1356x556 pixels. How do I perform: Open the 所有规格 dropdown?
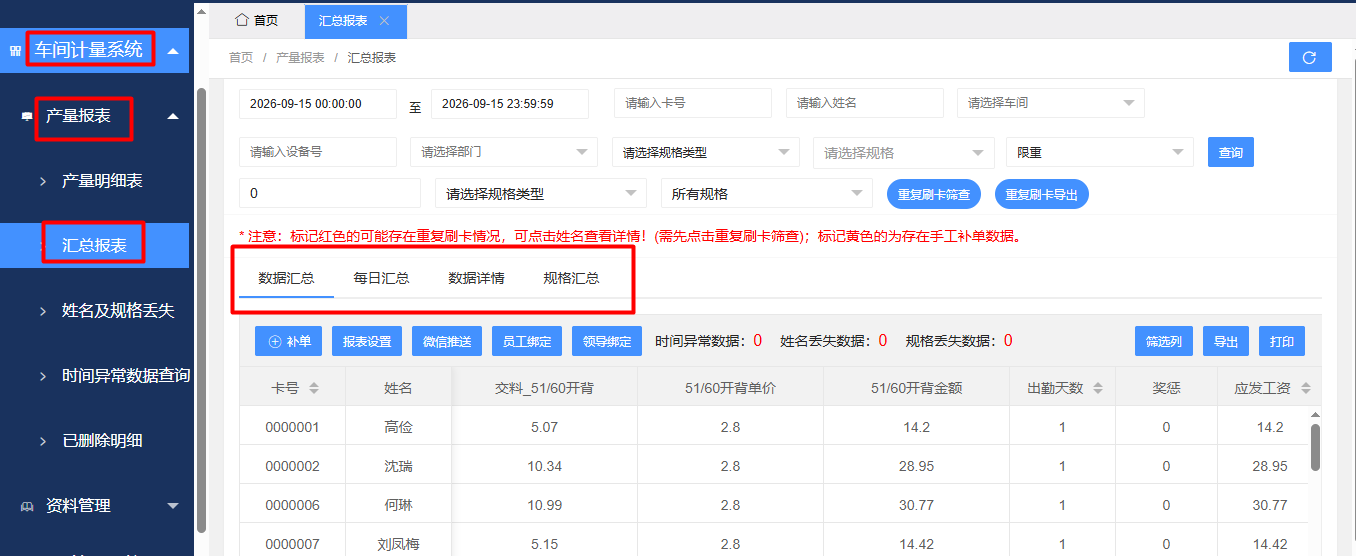tap(767, 194)
